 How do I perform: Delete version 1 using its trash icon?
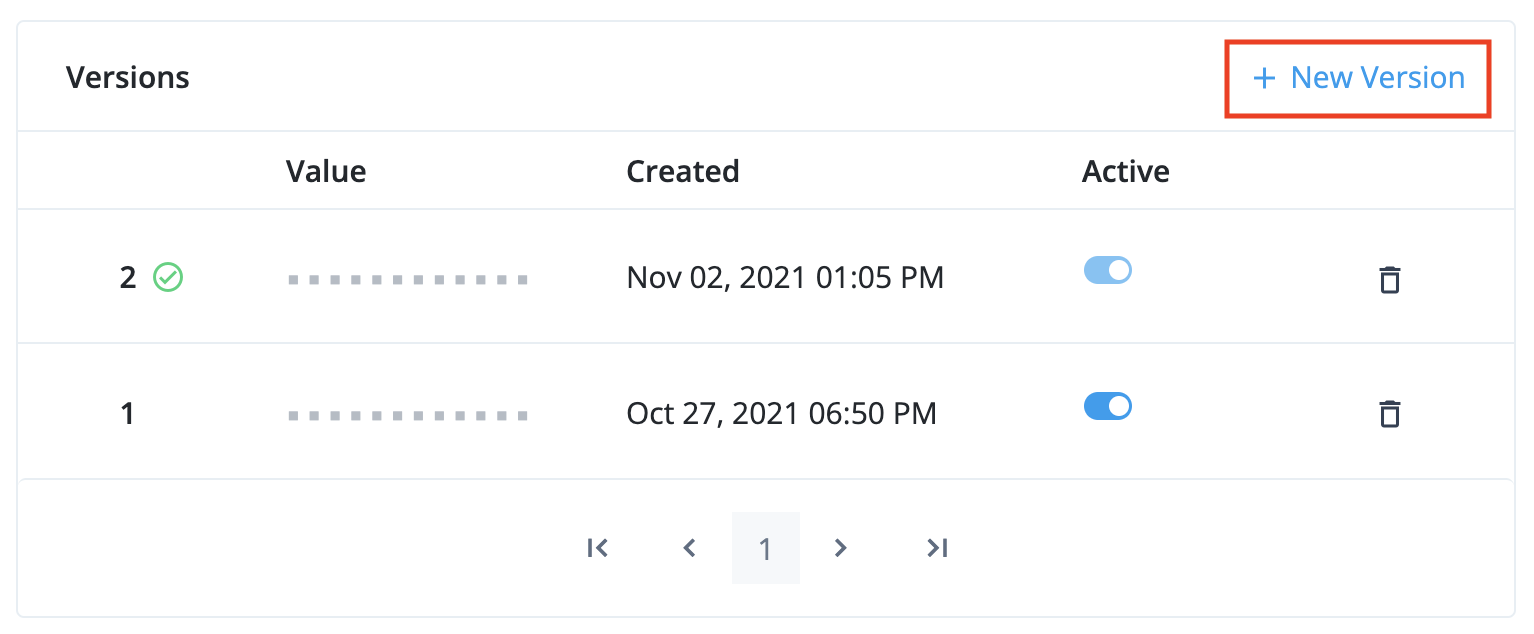point(1390,414)
